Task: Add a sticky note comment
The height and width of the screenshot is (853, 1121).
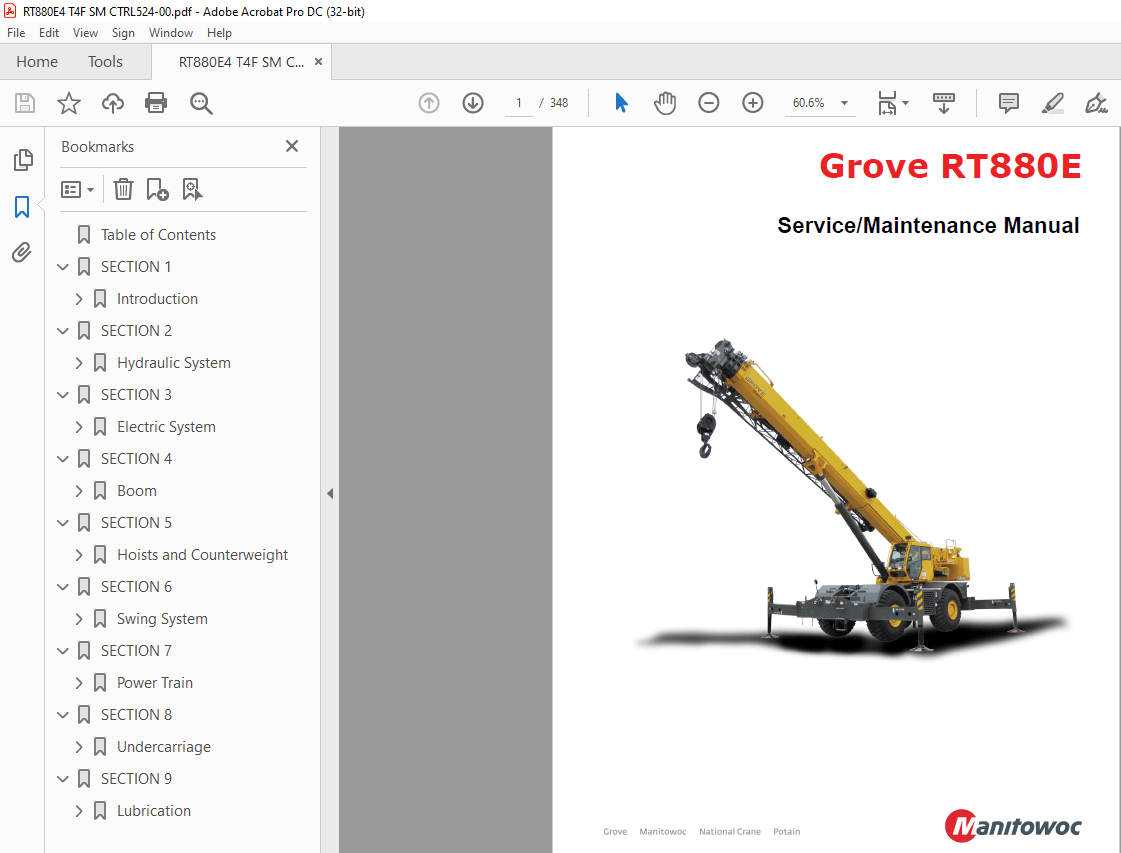Action: pyautogui.click(x=1007, y=102)
